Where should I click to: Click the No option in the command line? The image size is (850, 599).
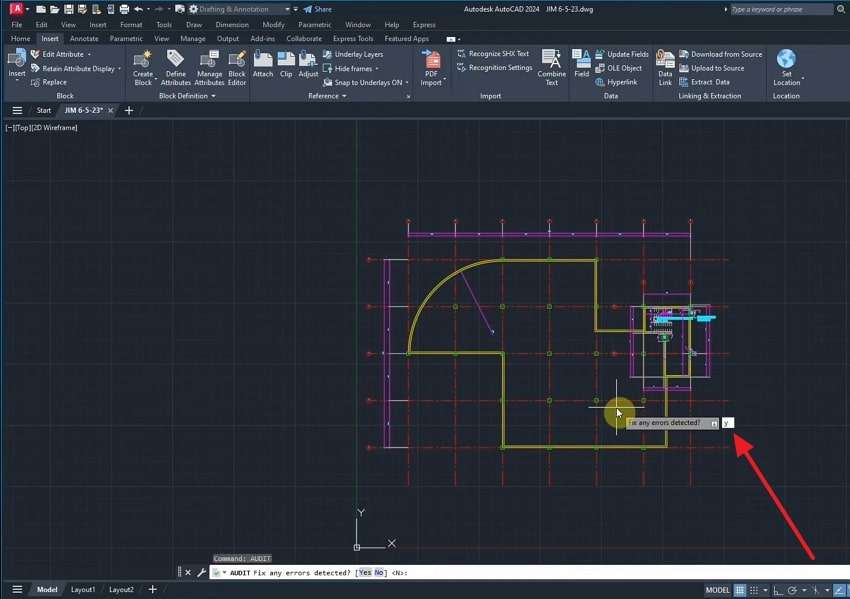378,573
